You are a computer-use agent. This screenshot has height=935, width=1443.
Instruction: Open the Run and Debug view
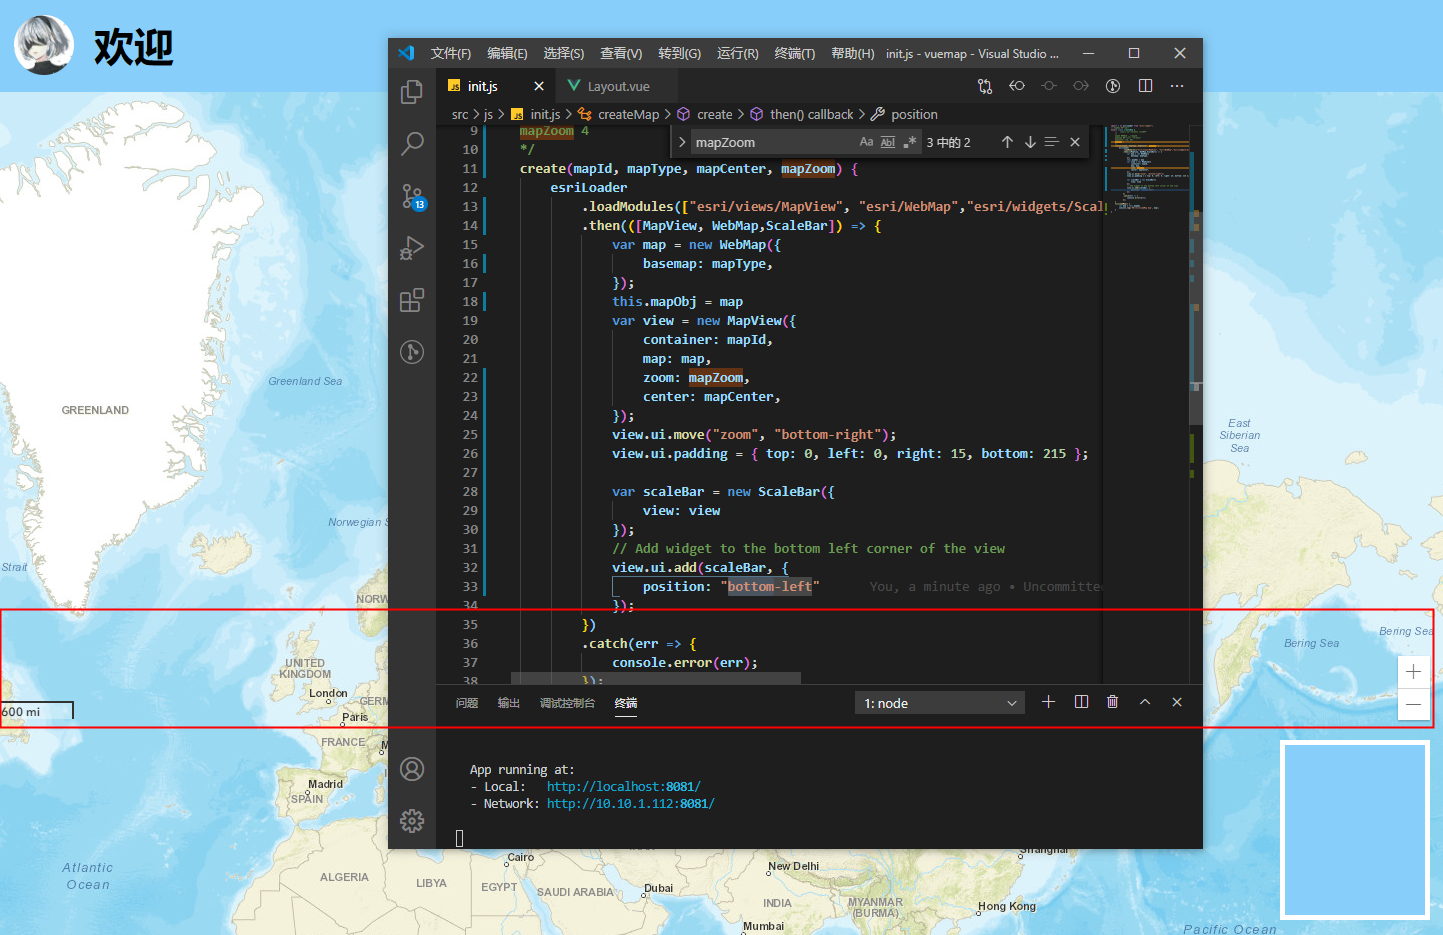(x=411, y=248)
